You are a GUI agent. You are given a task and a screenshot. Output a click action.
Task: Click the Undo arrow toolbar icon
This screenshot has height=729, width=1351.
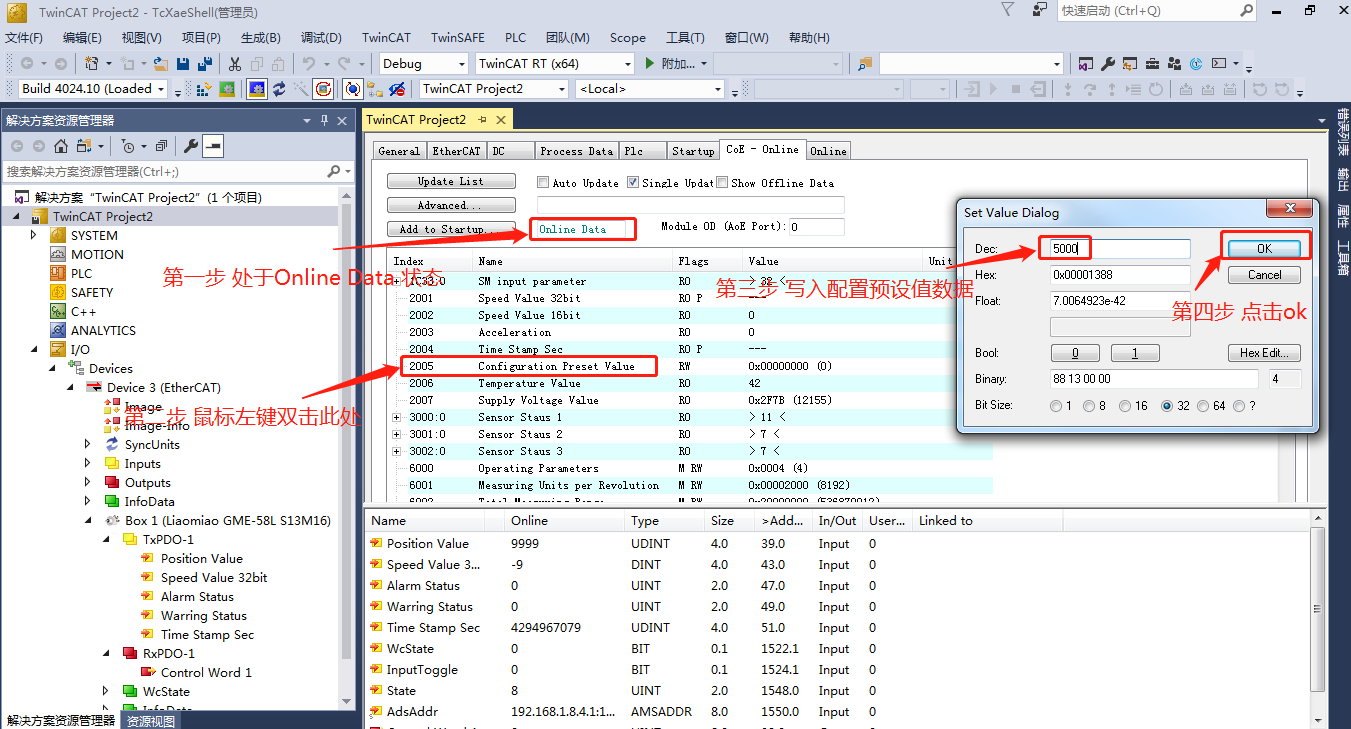[x=309, y=64]
